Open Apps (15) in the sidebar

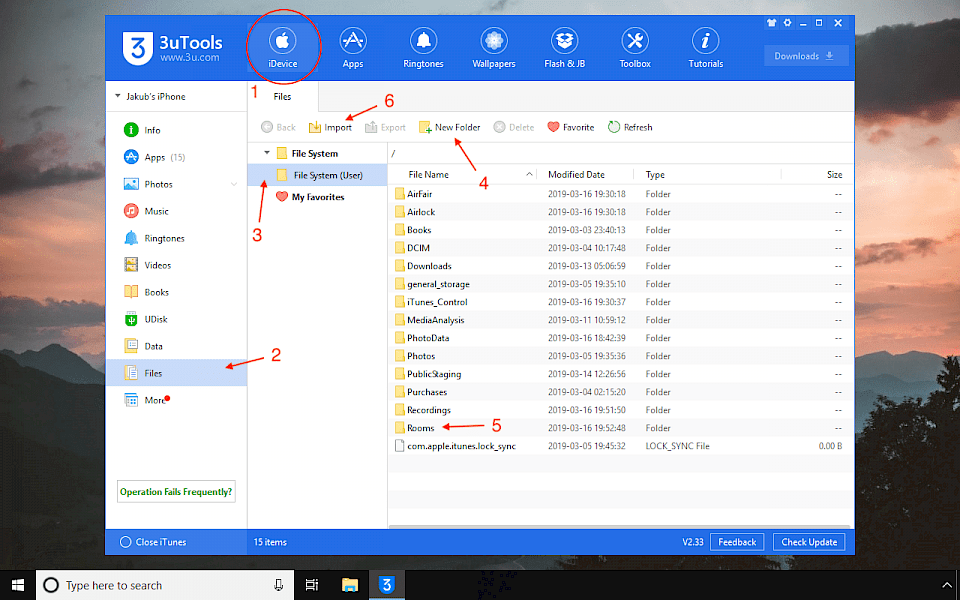point(176,157)
